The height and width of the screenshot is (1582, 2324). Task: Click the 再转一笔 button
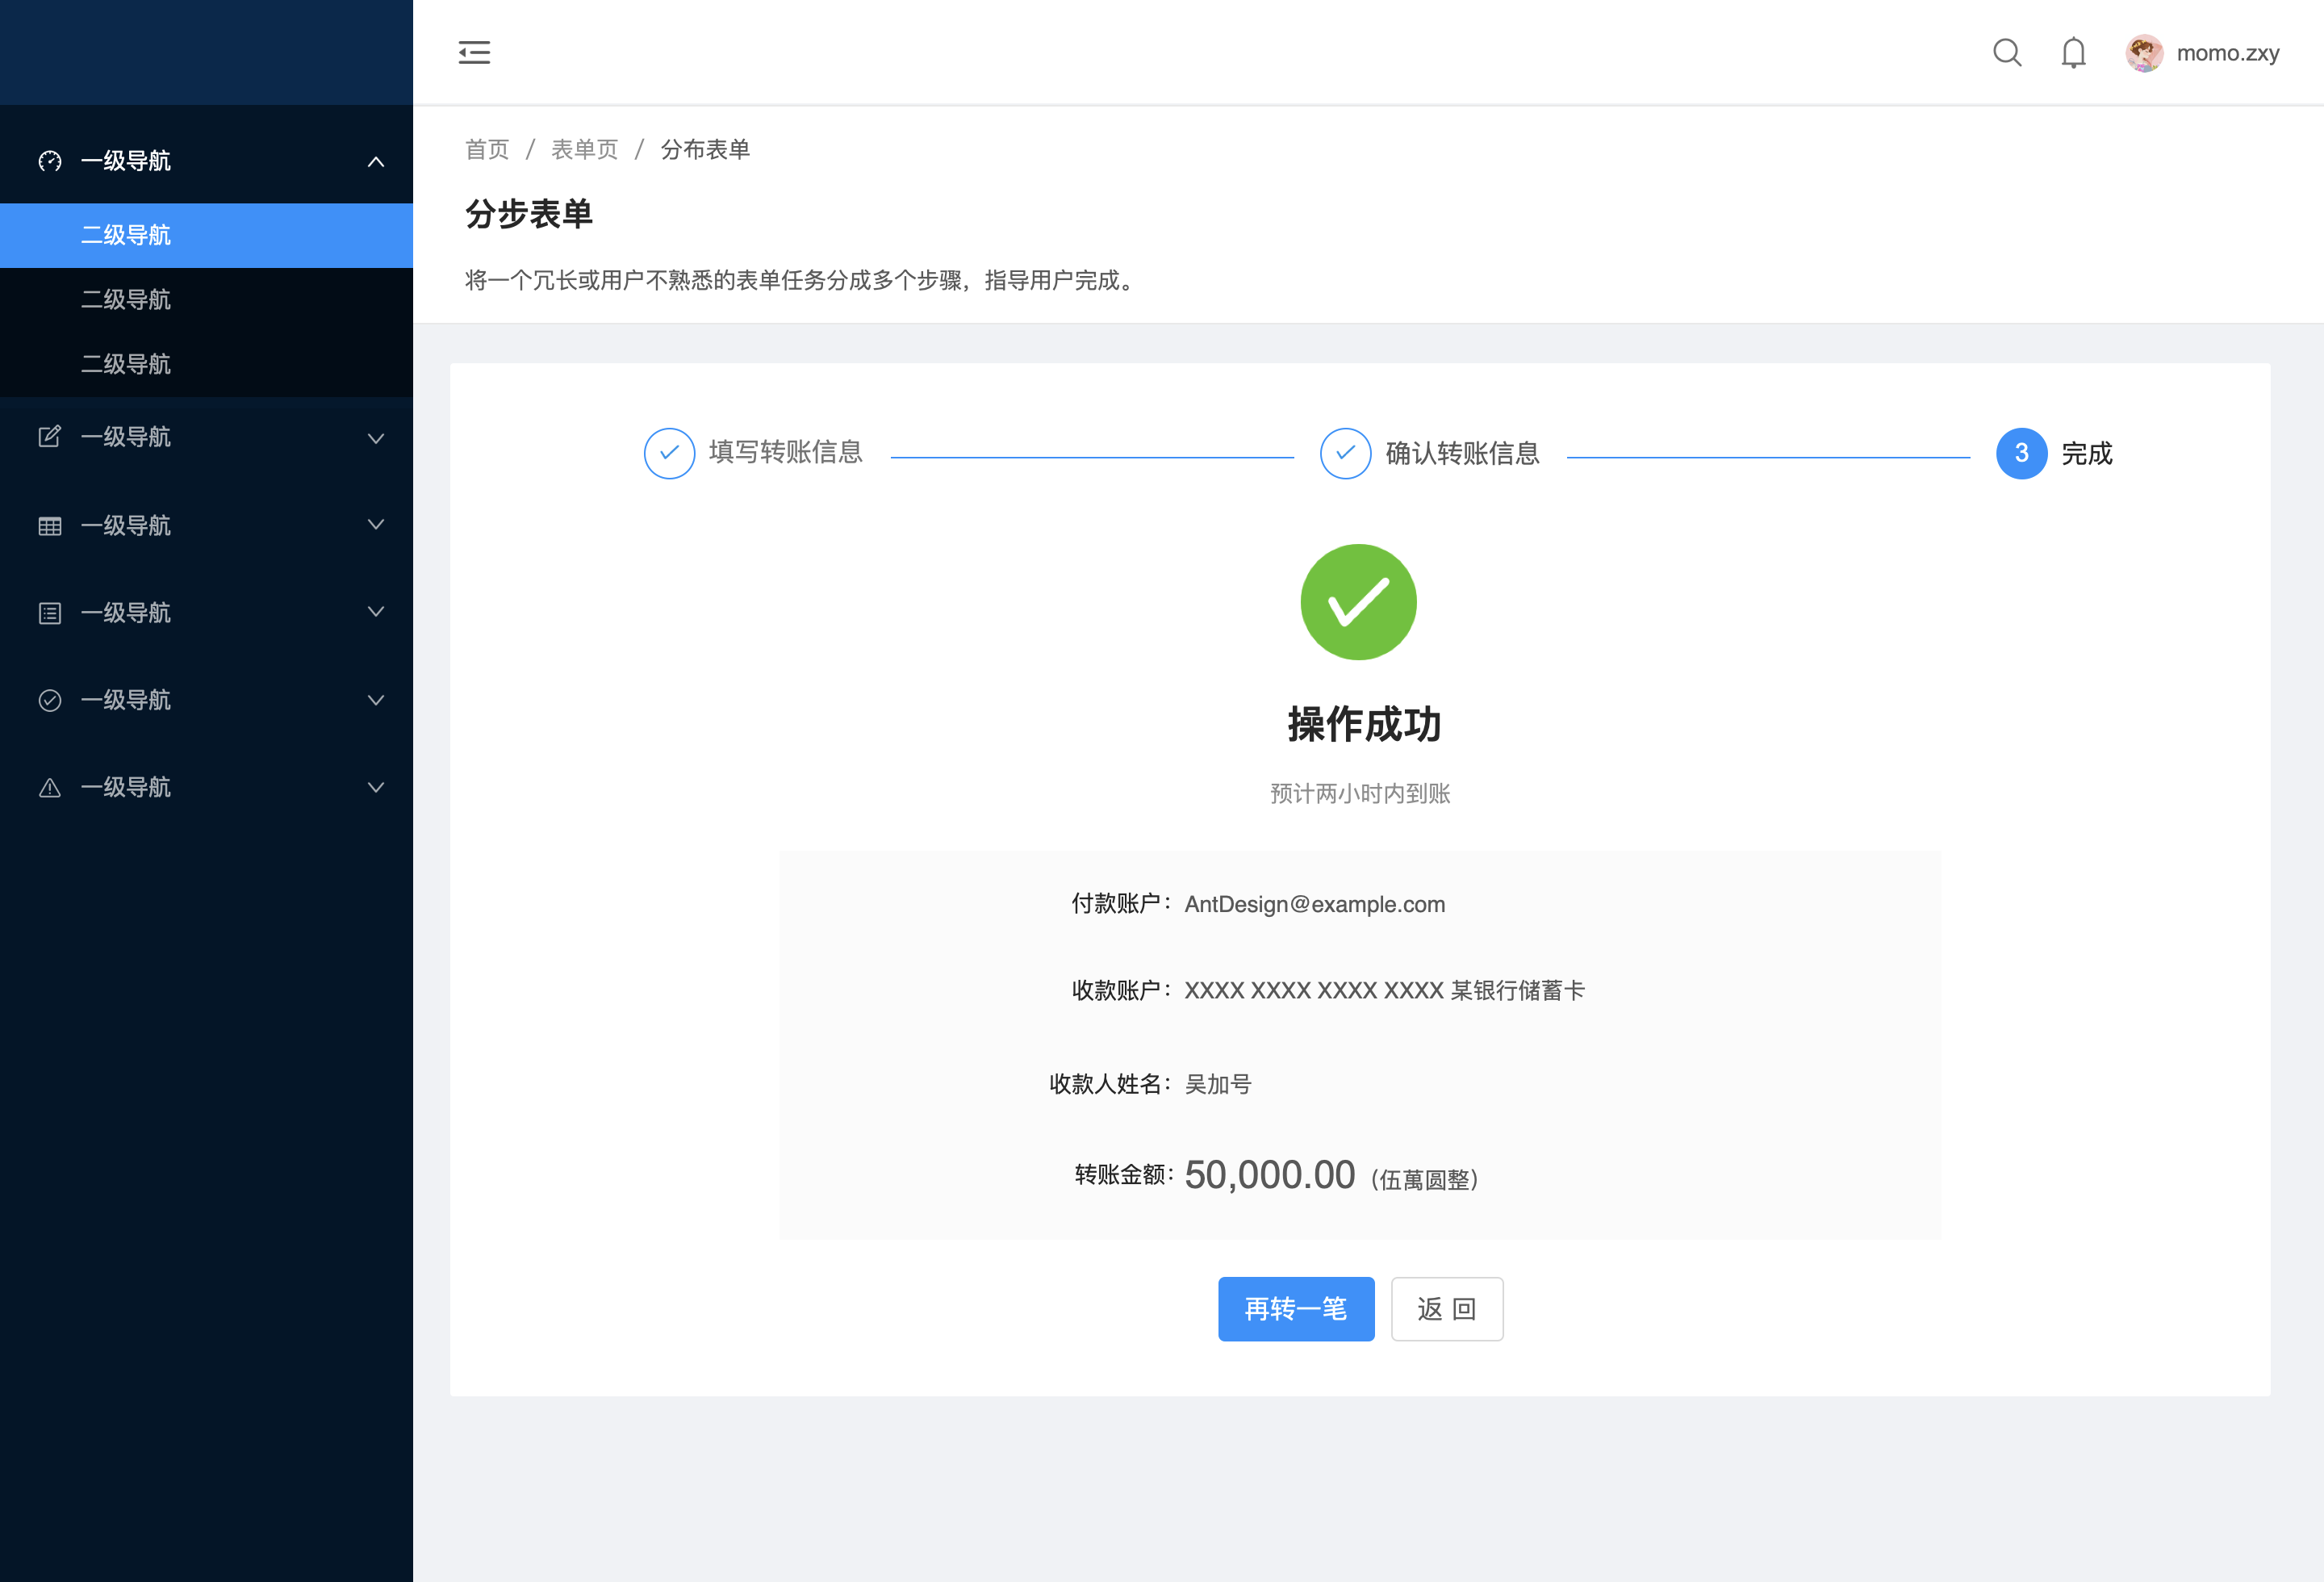1295,1308
